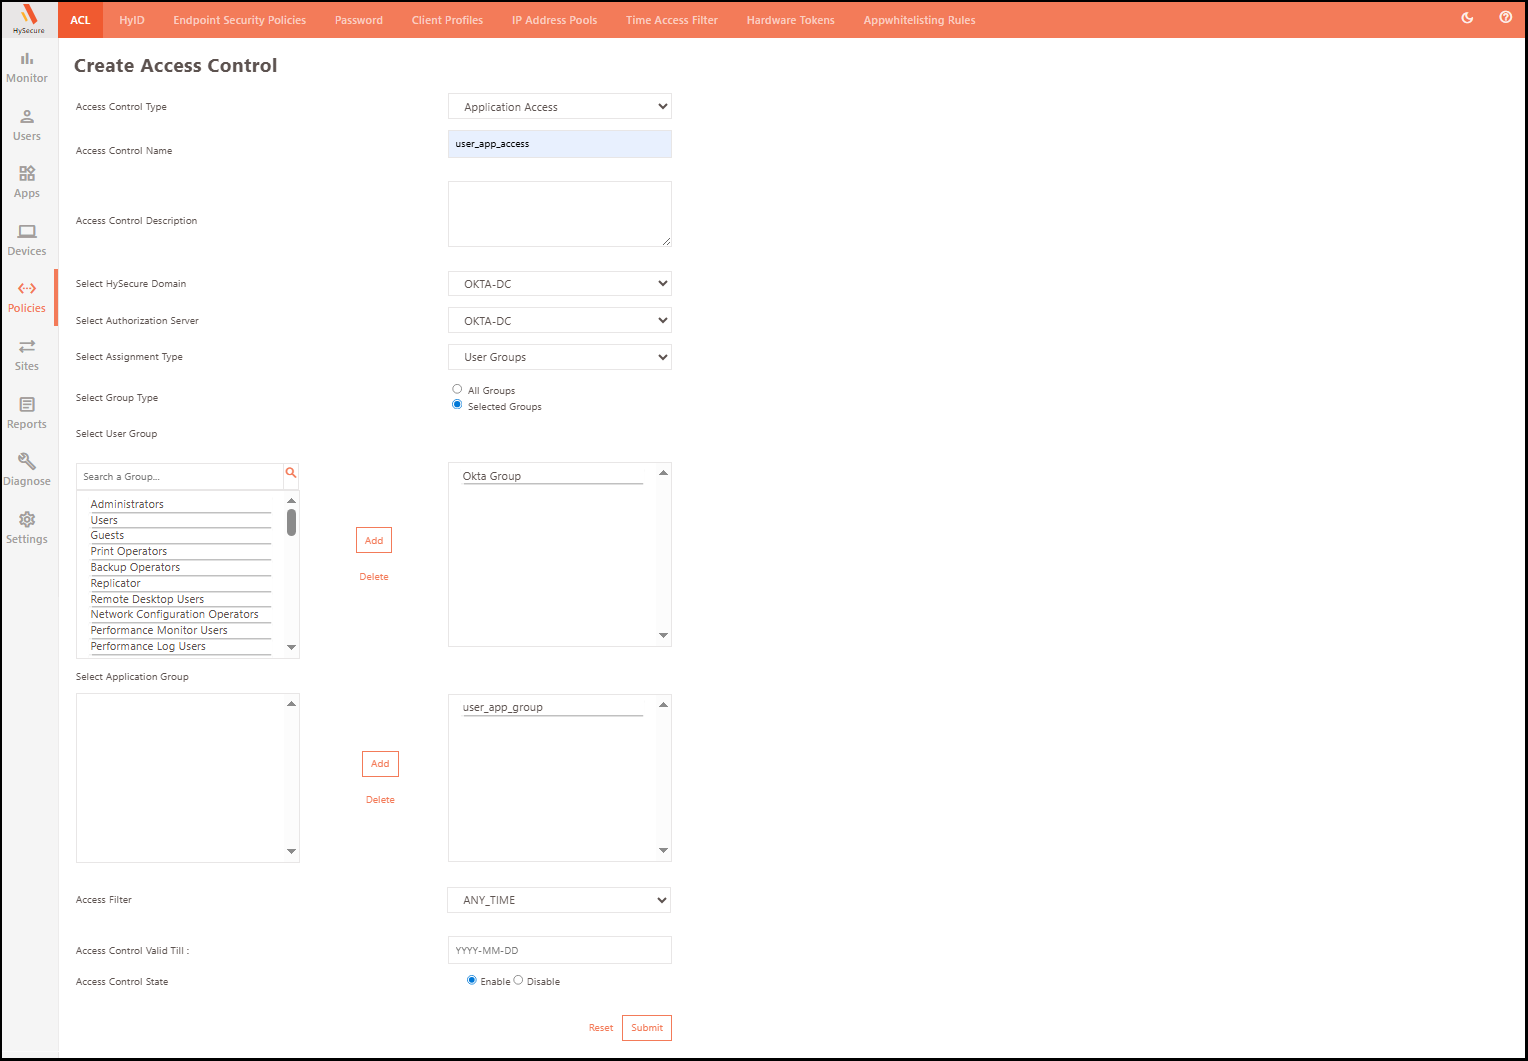Submit the access control form
Image resolution: width=1528 pixels, height=1061 pixels.
[x=646, y=1028]
